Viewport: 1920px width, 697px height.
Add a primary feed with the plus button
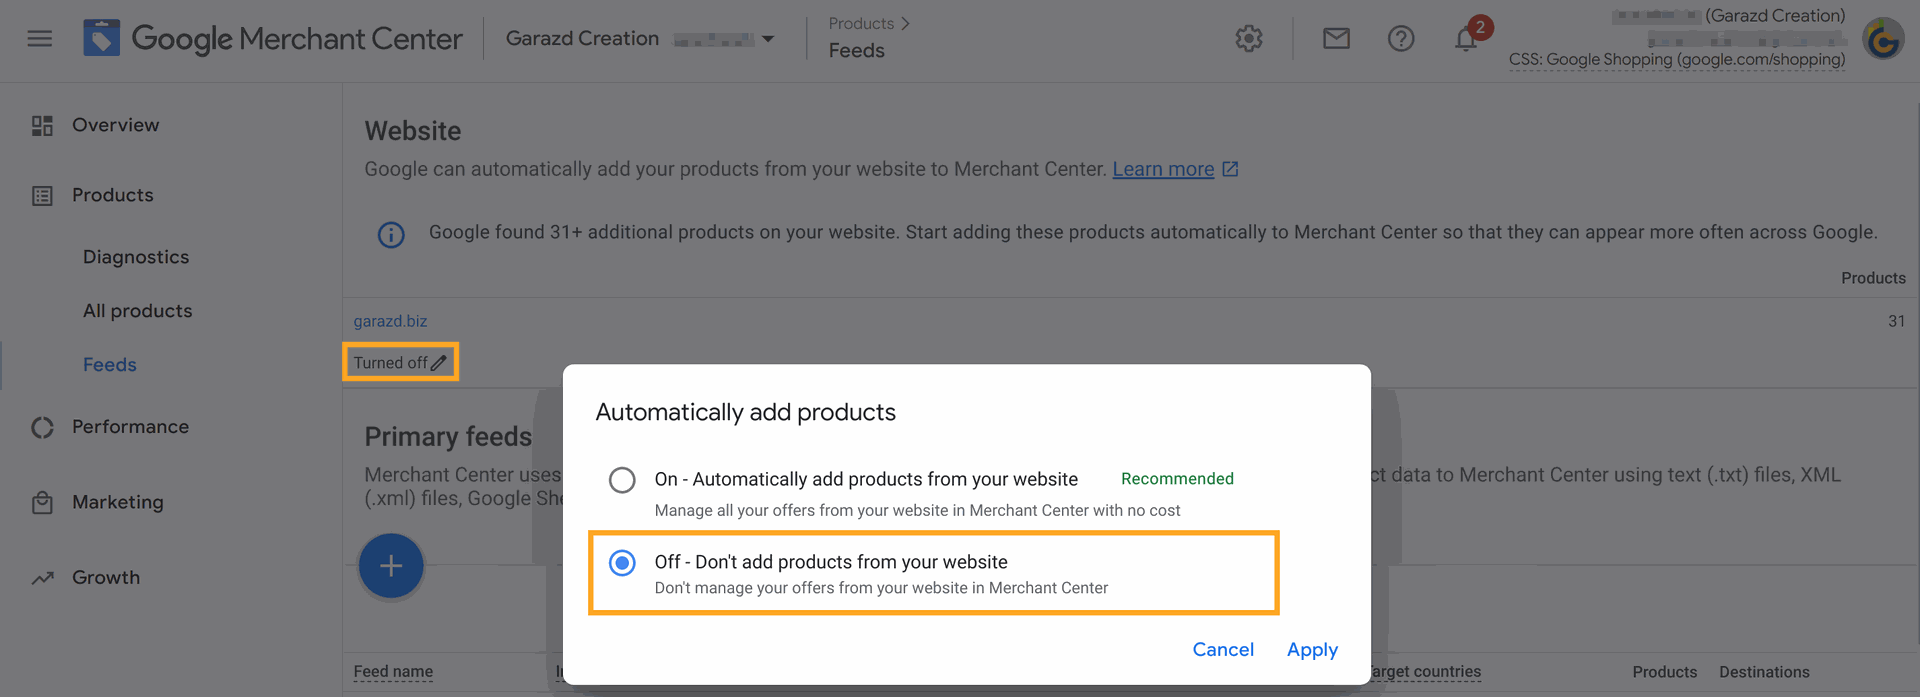pos(391,566)
